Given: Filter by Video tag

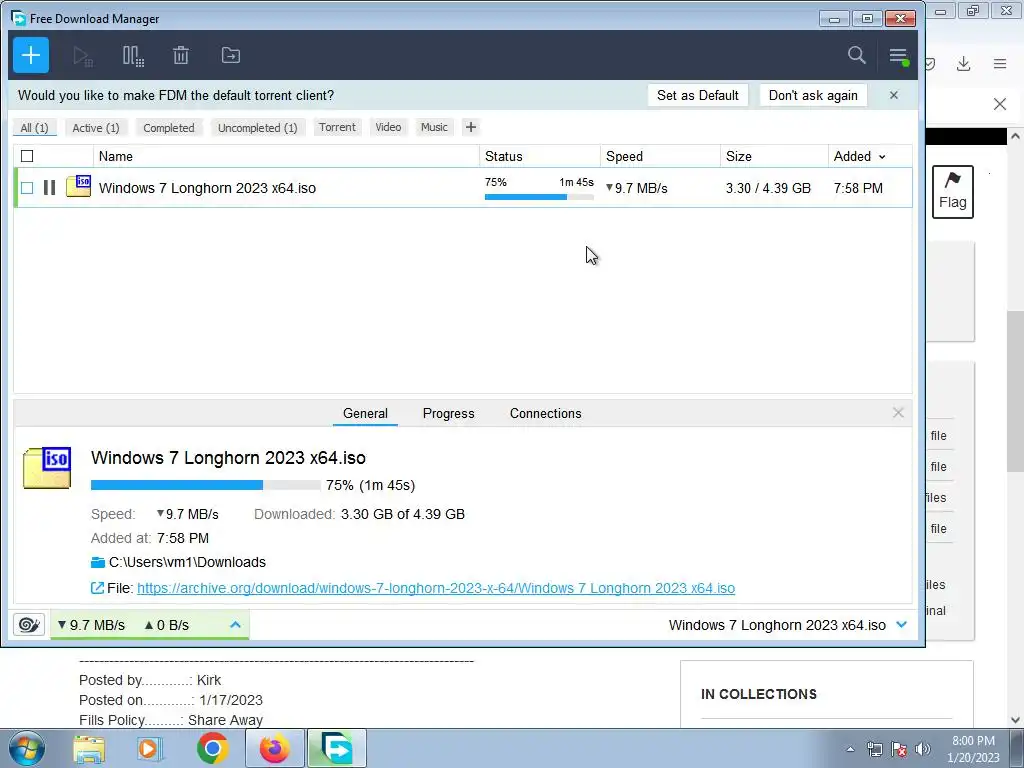Looking at the screenshot, I should click(x=388, y=127).
